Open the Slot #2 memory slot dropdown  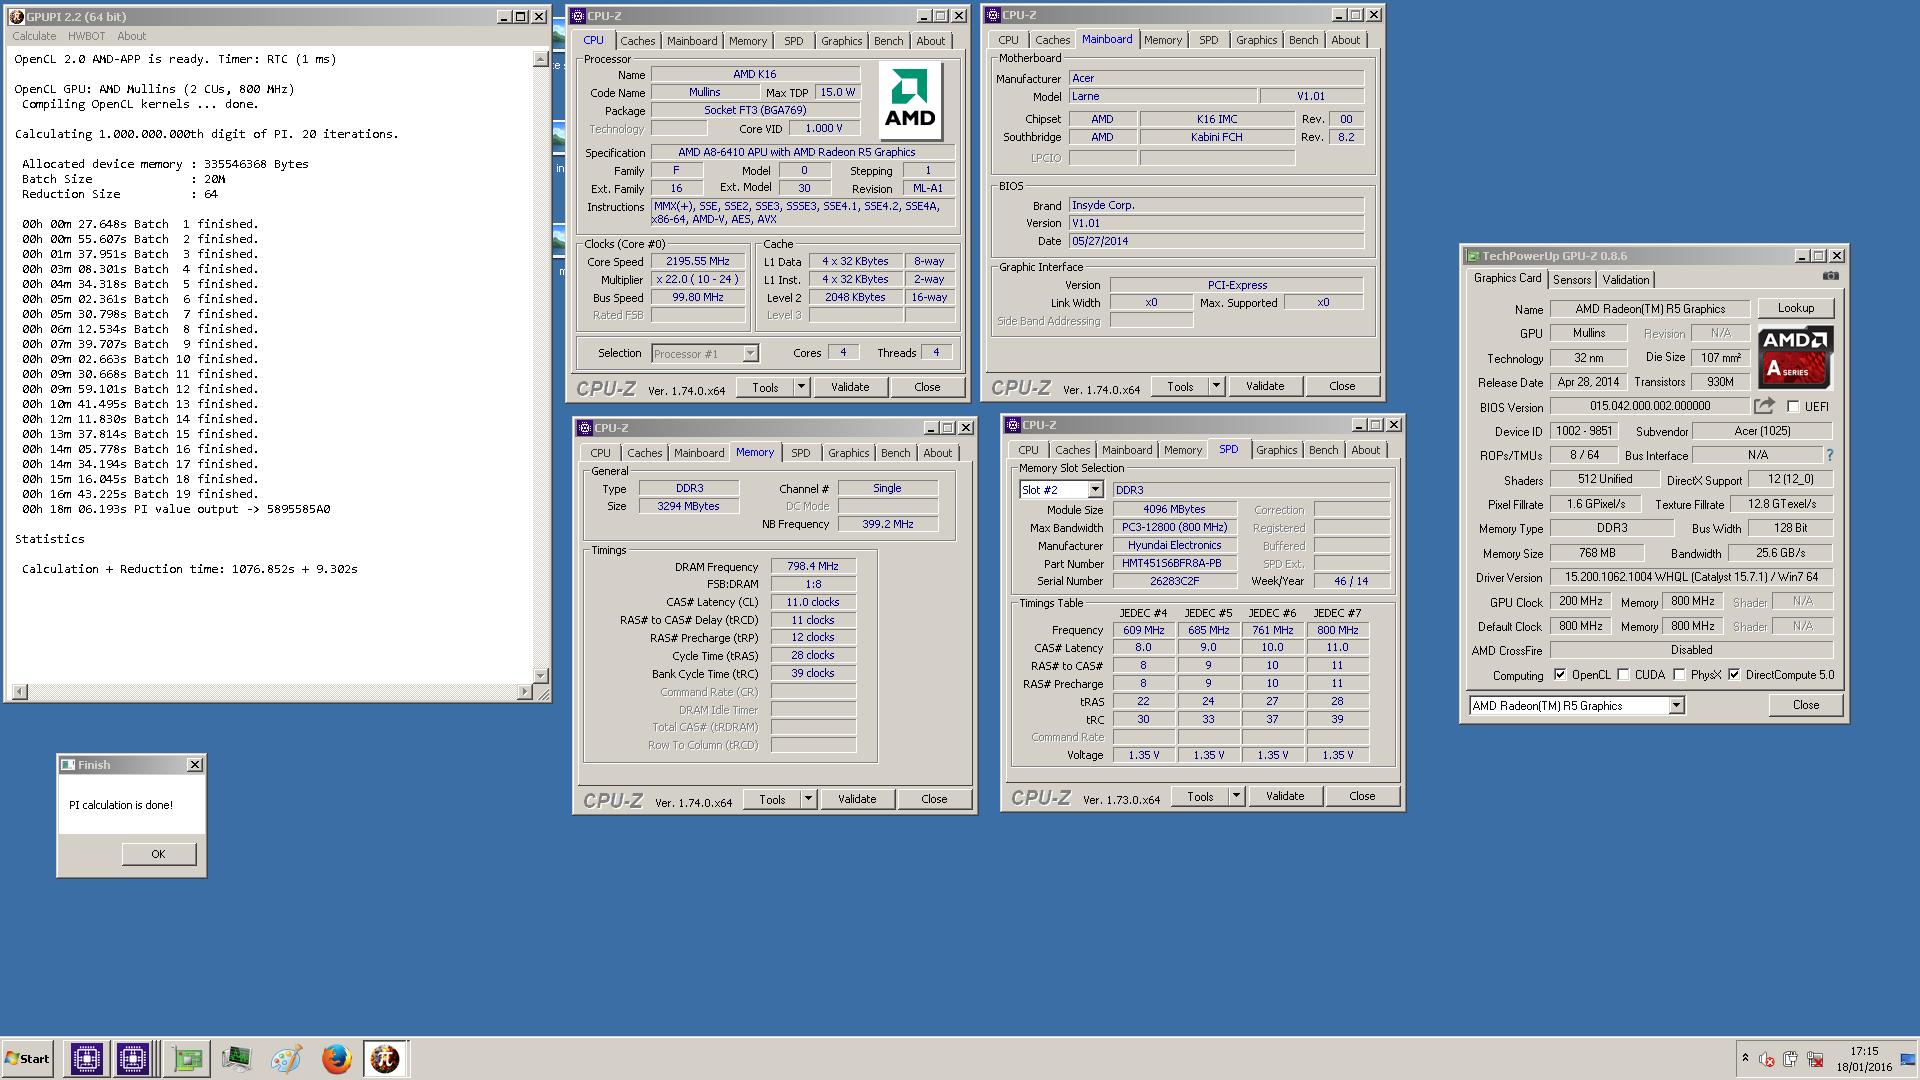click(1095, 490)
